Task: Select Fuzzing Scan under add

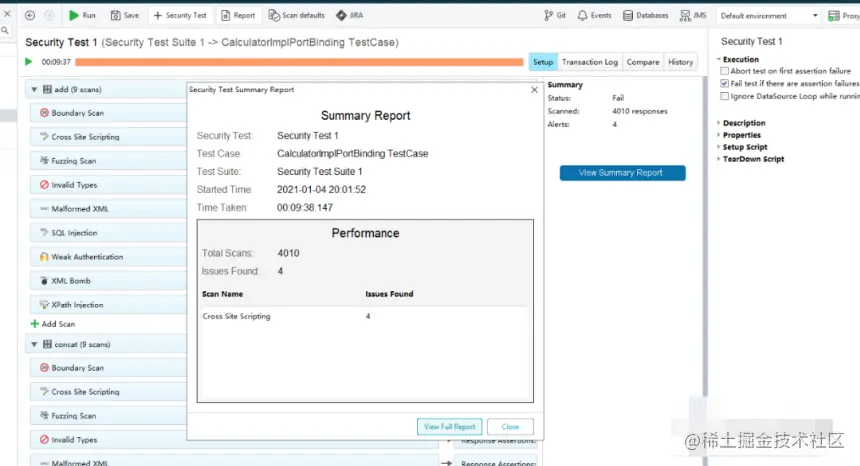Action: pos(109,161)
